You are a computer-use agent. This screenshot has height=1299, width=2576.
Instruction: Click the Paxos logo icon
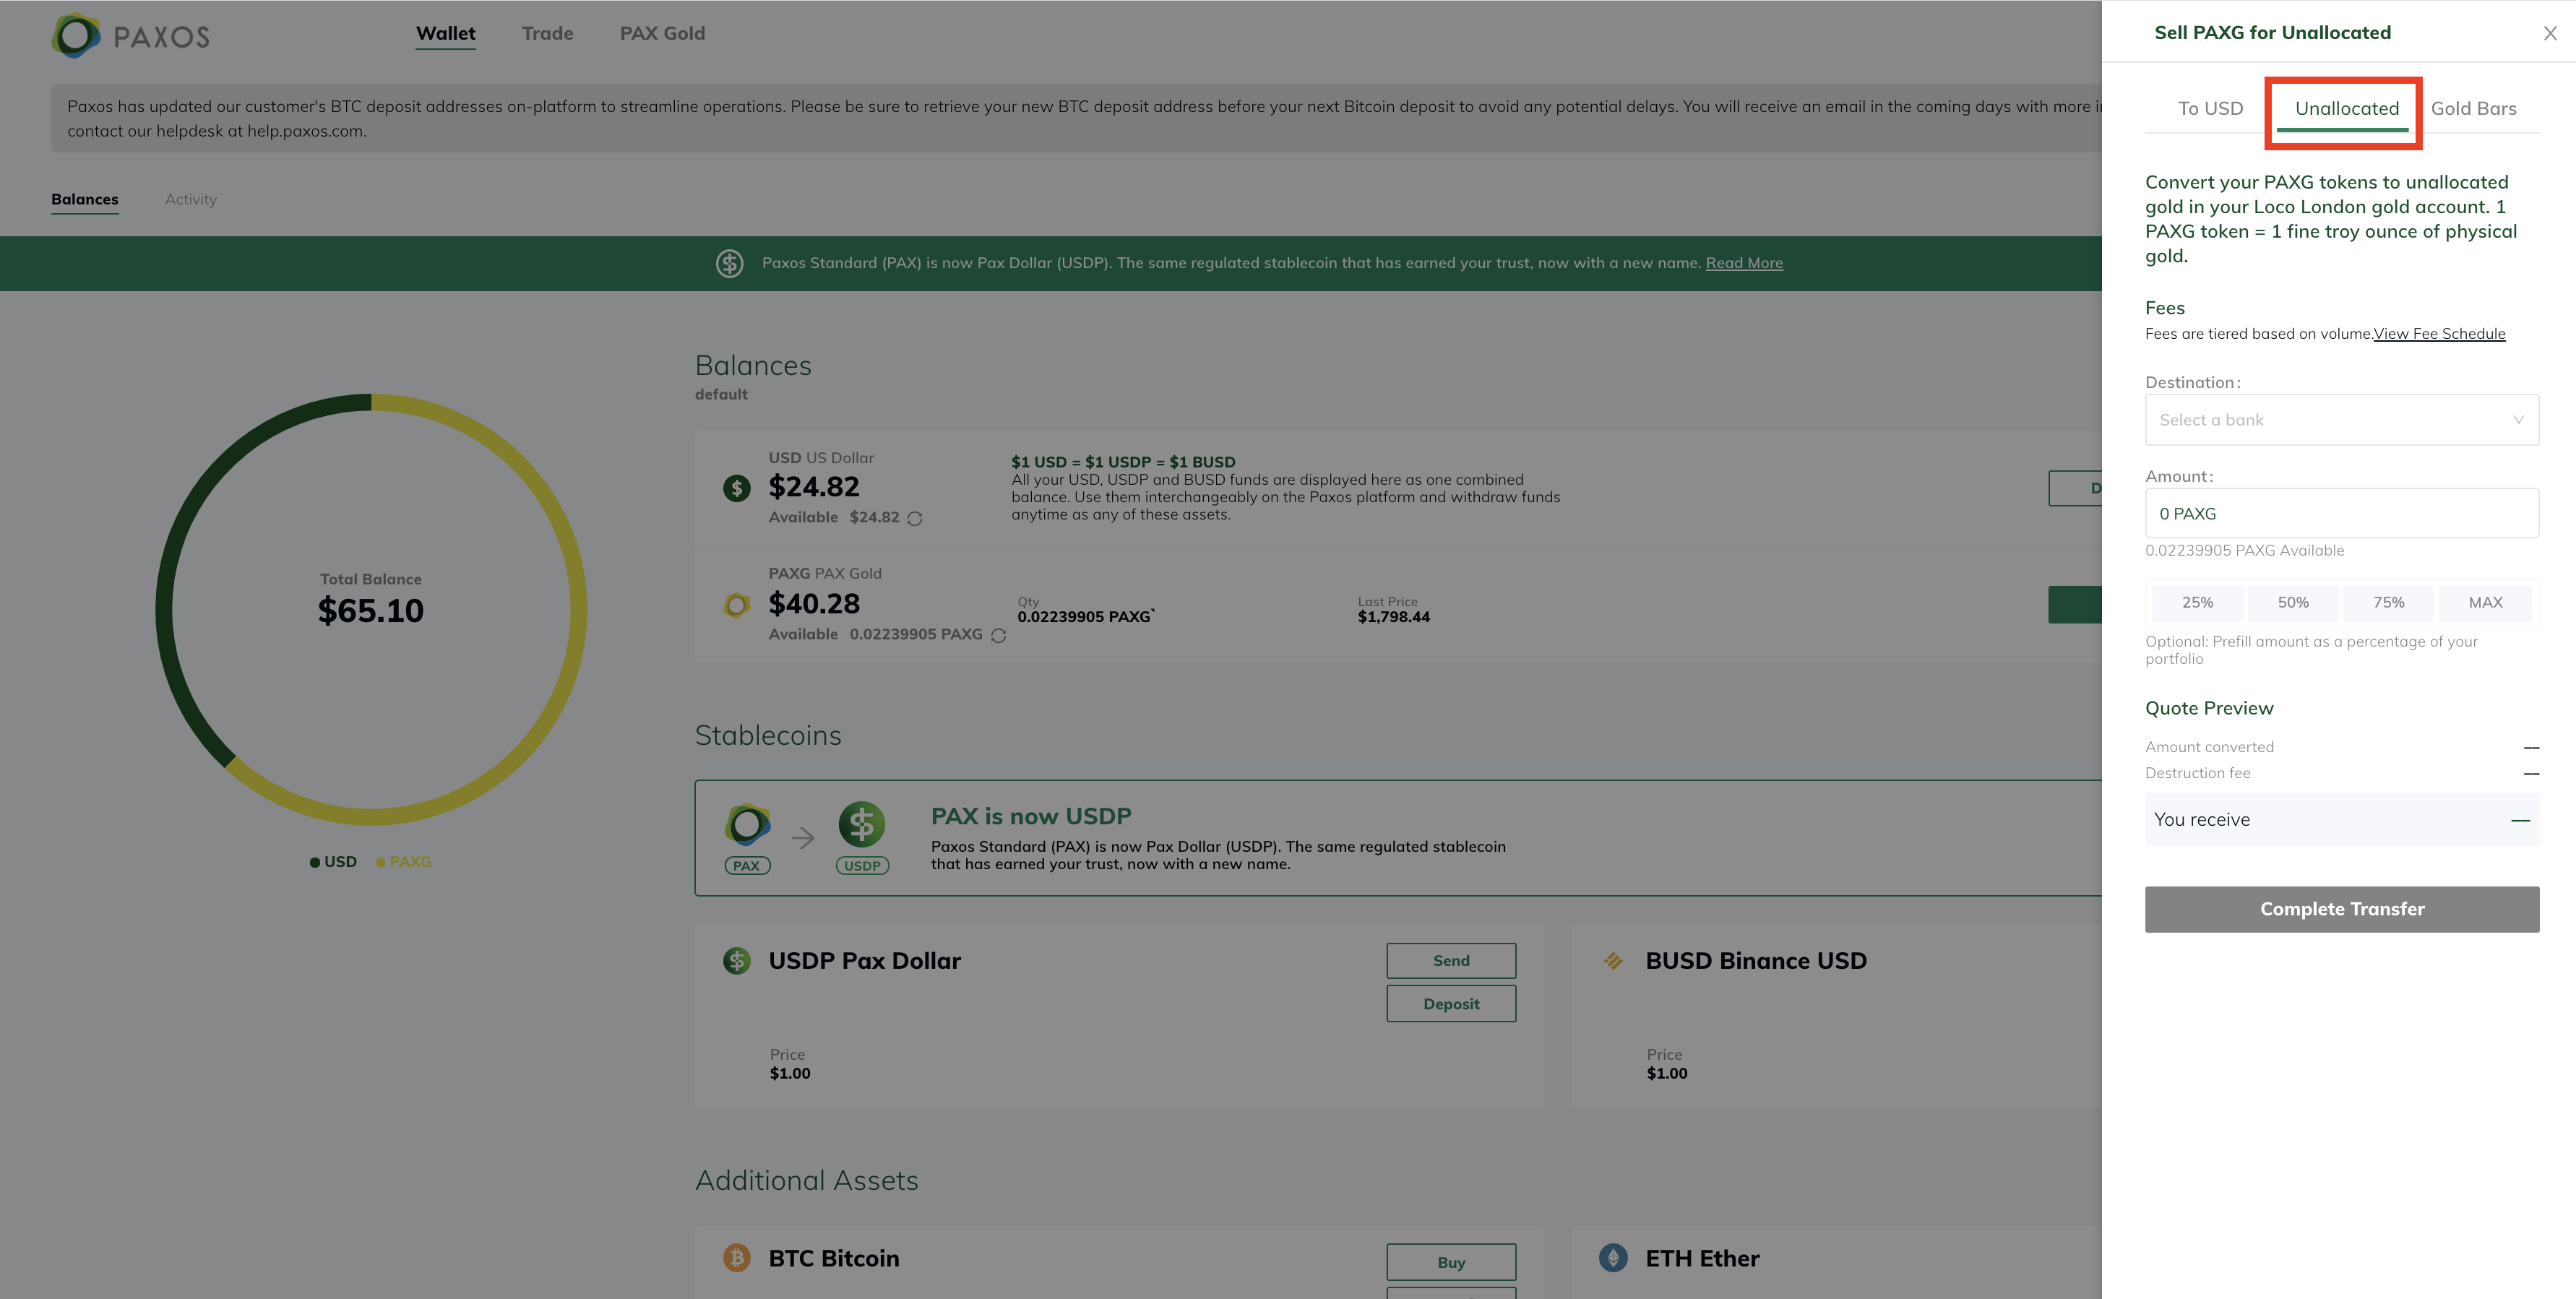[x=76, y=36]
